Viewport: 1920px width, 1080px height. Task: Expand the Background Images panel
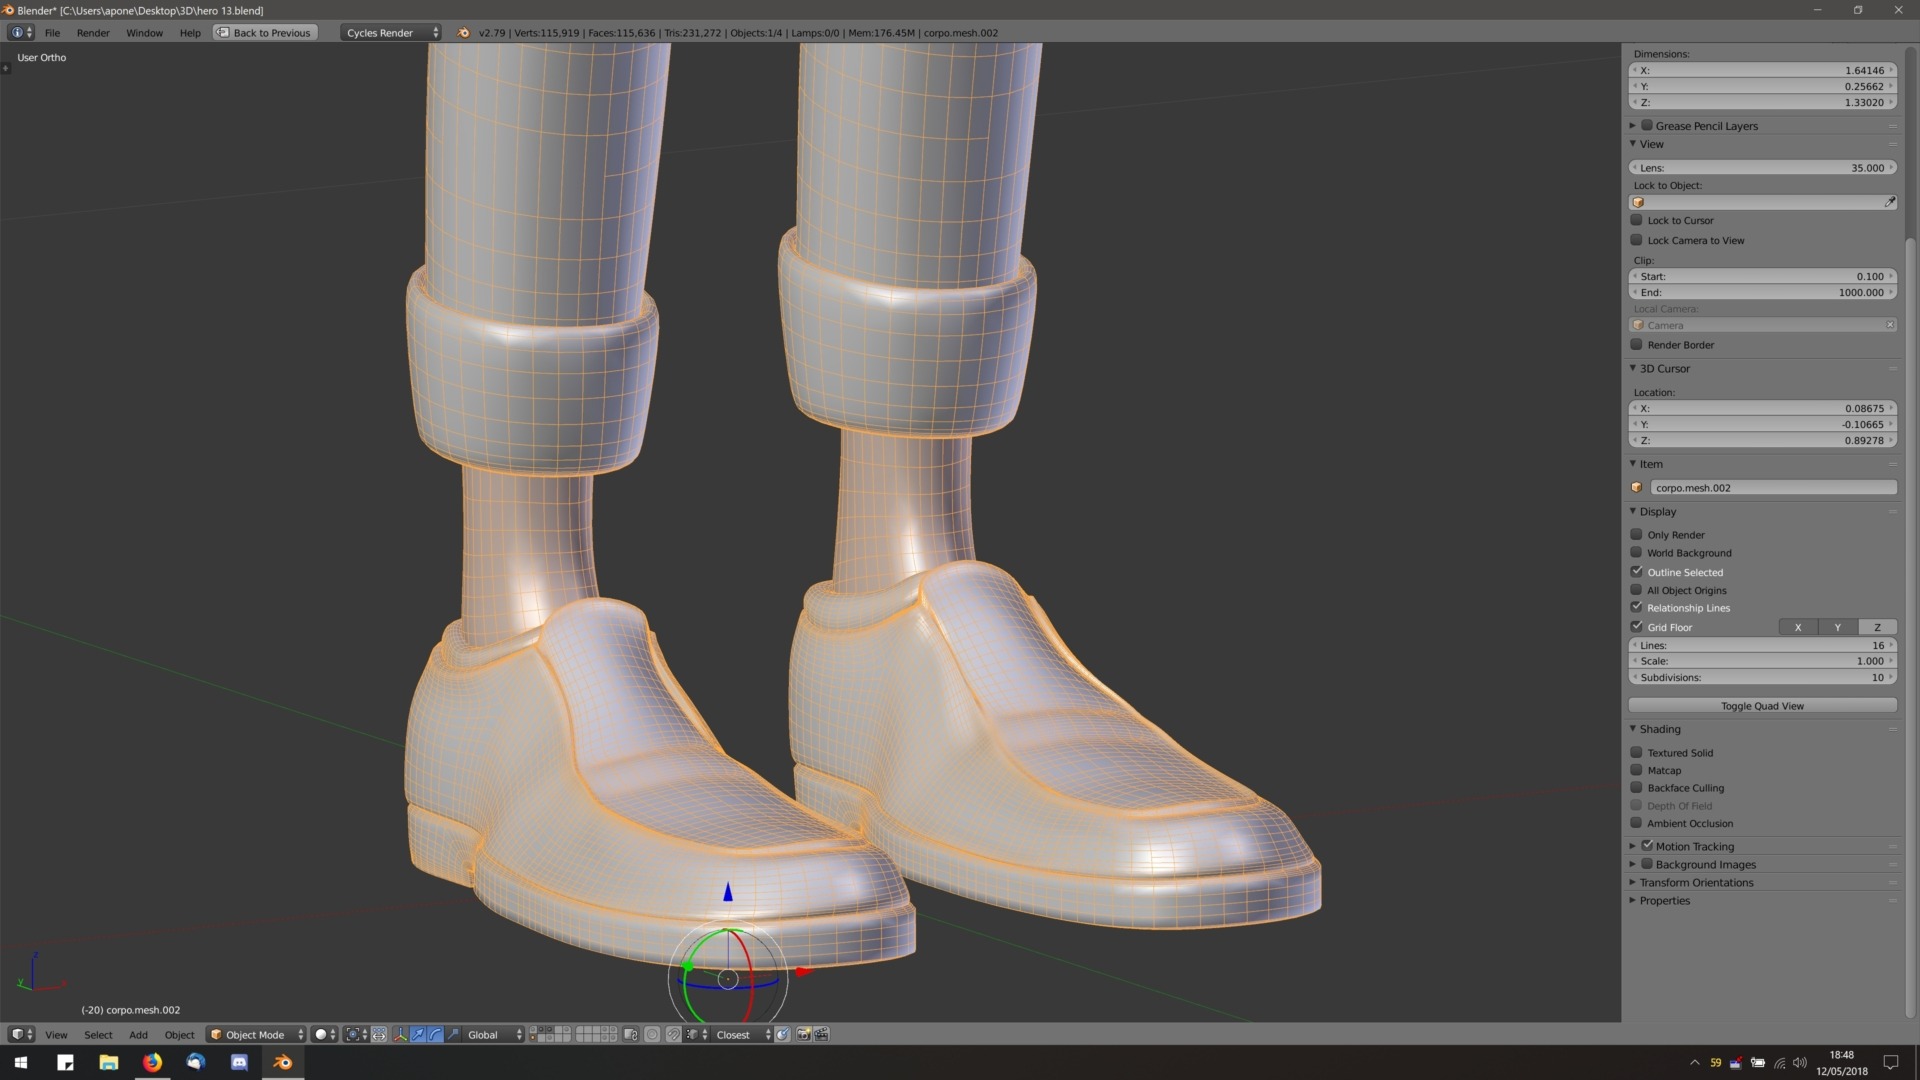pos(1633,864)
